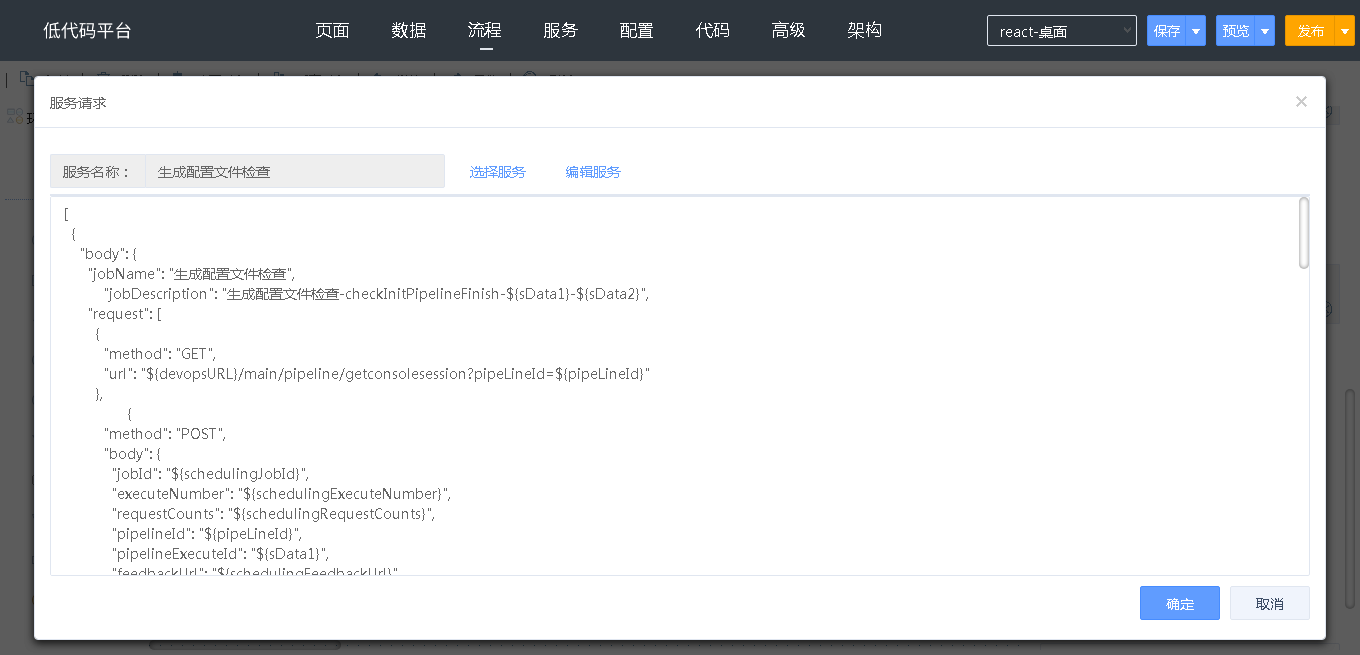The width and height of the screenshot is (1360, 655).
Task: Click the "jobDescription" line in editor
Action: coord(376,293)
